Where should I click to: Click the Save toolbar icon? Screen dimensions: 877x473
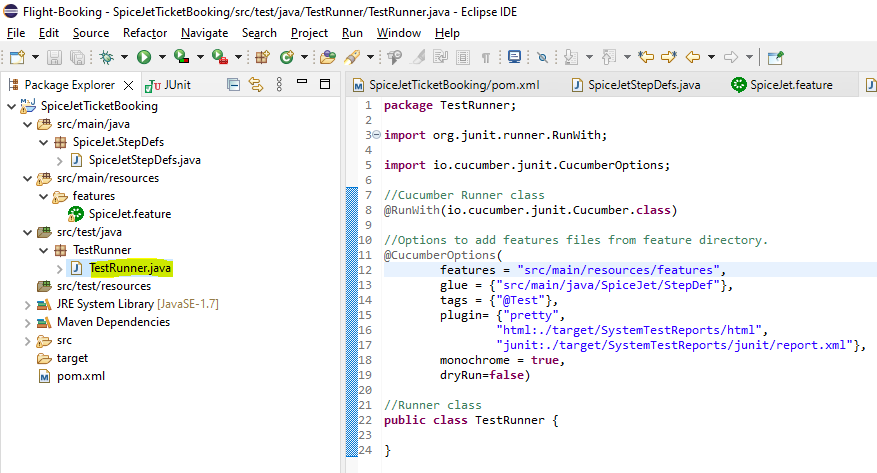coord(54,57)
